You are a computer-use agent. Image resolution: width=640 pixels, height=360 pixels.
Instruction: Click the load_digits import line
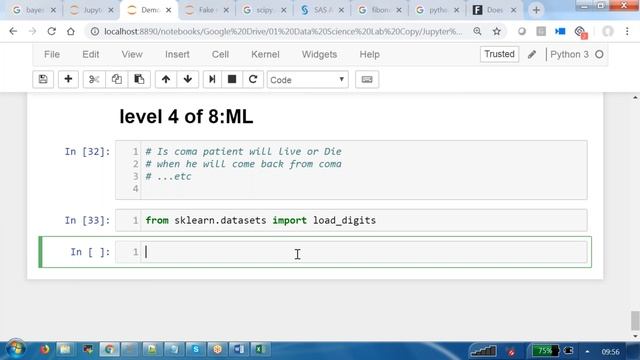(x=260, y=220)
